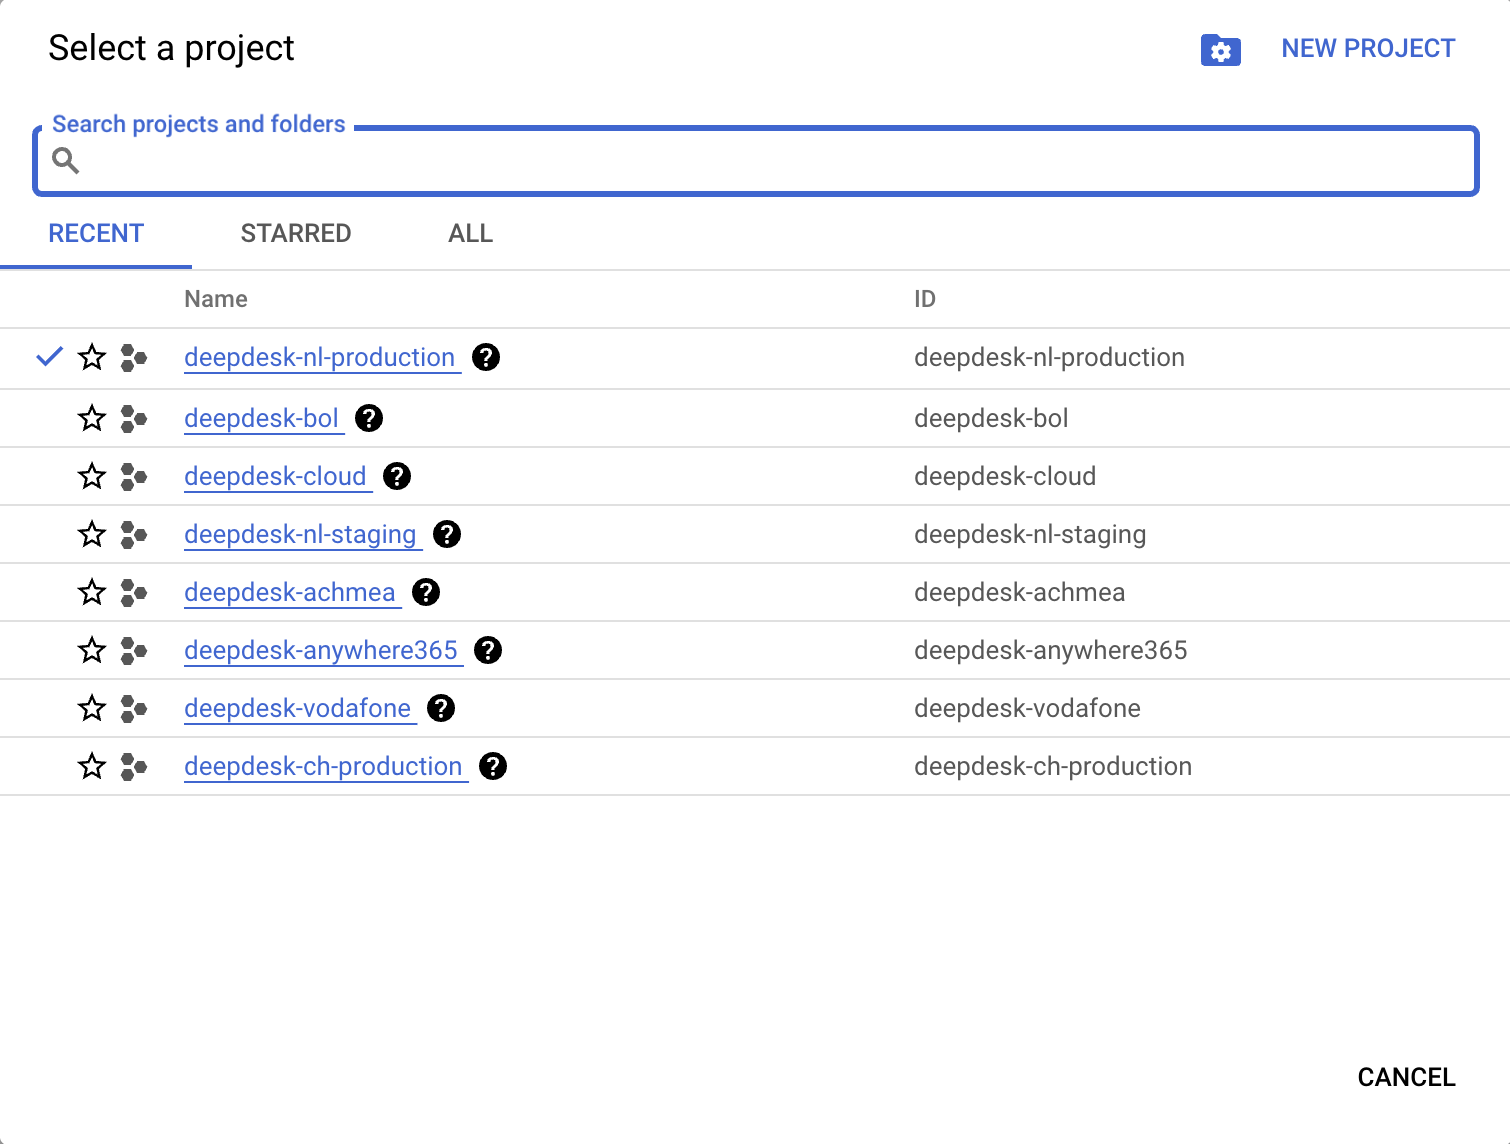Star the deepdesk-nl-production project
Viewport: 1510px width, 1144px height.
(92, 357)
